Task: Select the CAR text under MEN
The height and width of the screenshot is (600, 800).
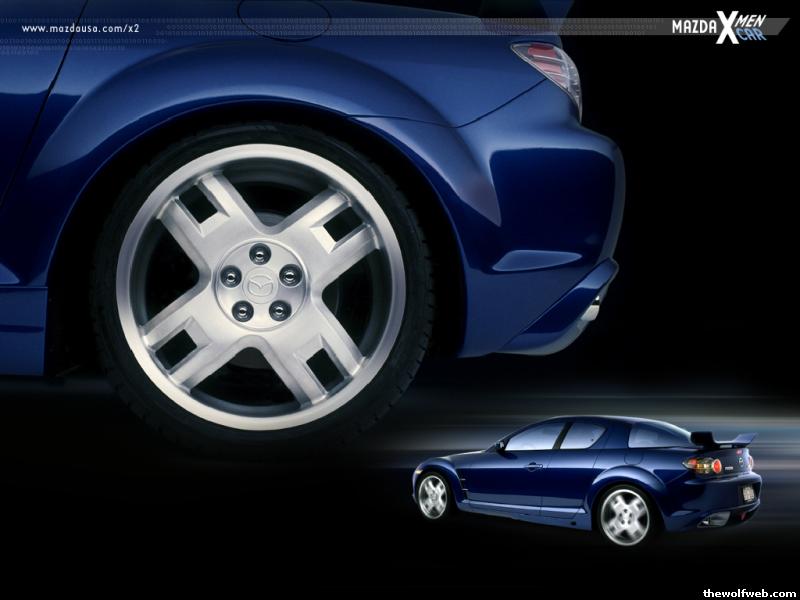Action: click(748, 36)
